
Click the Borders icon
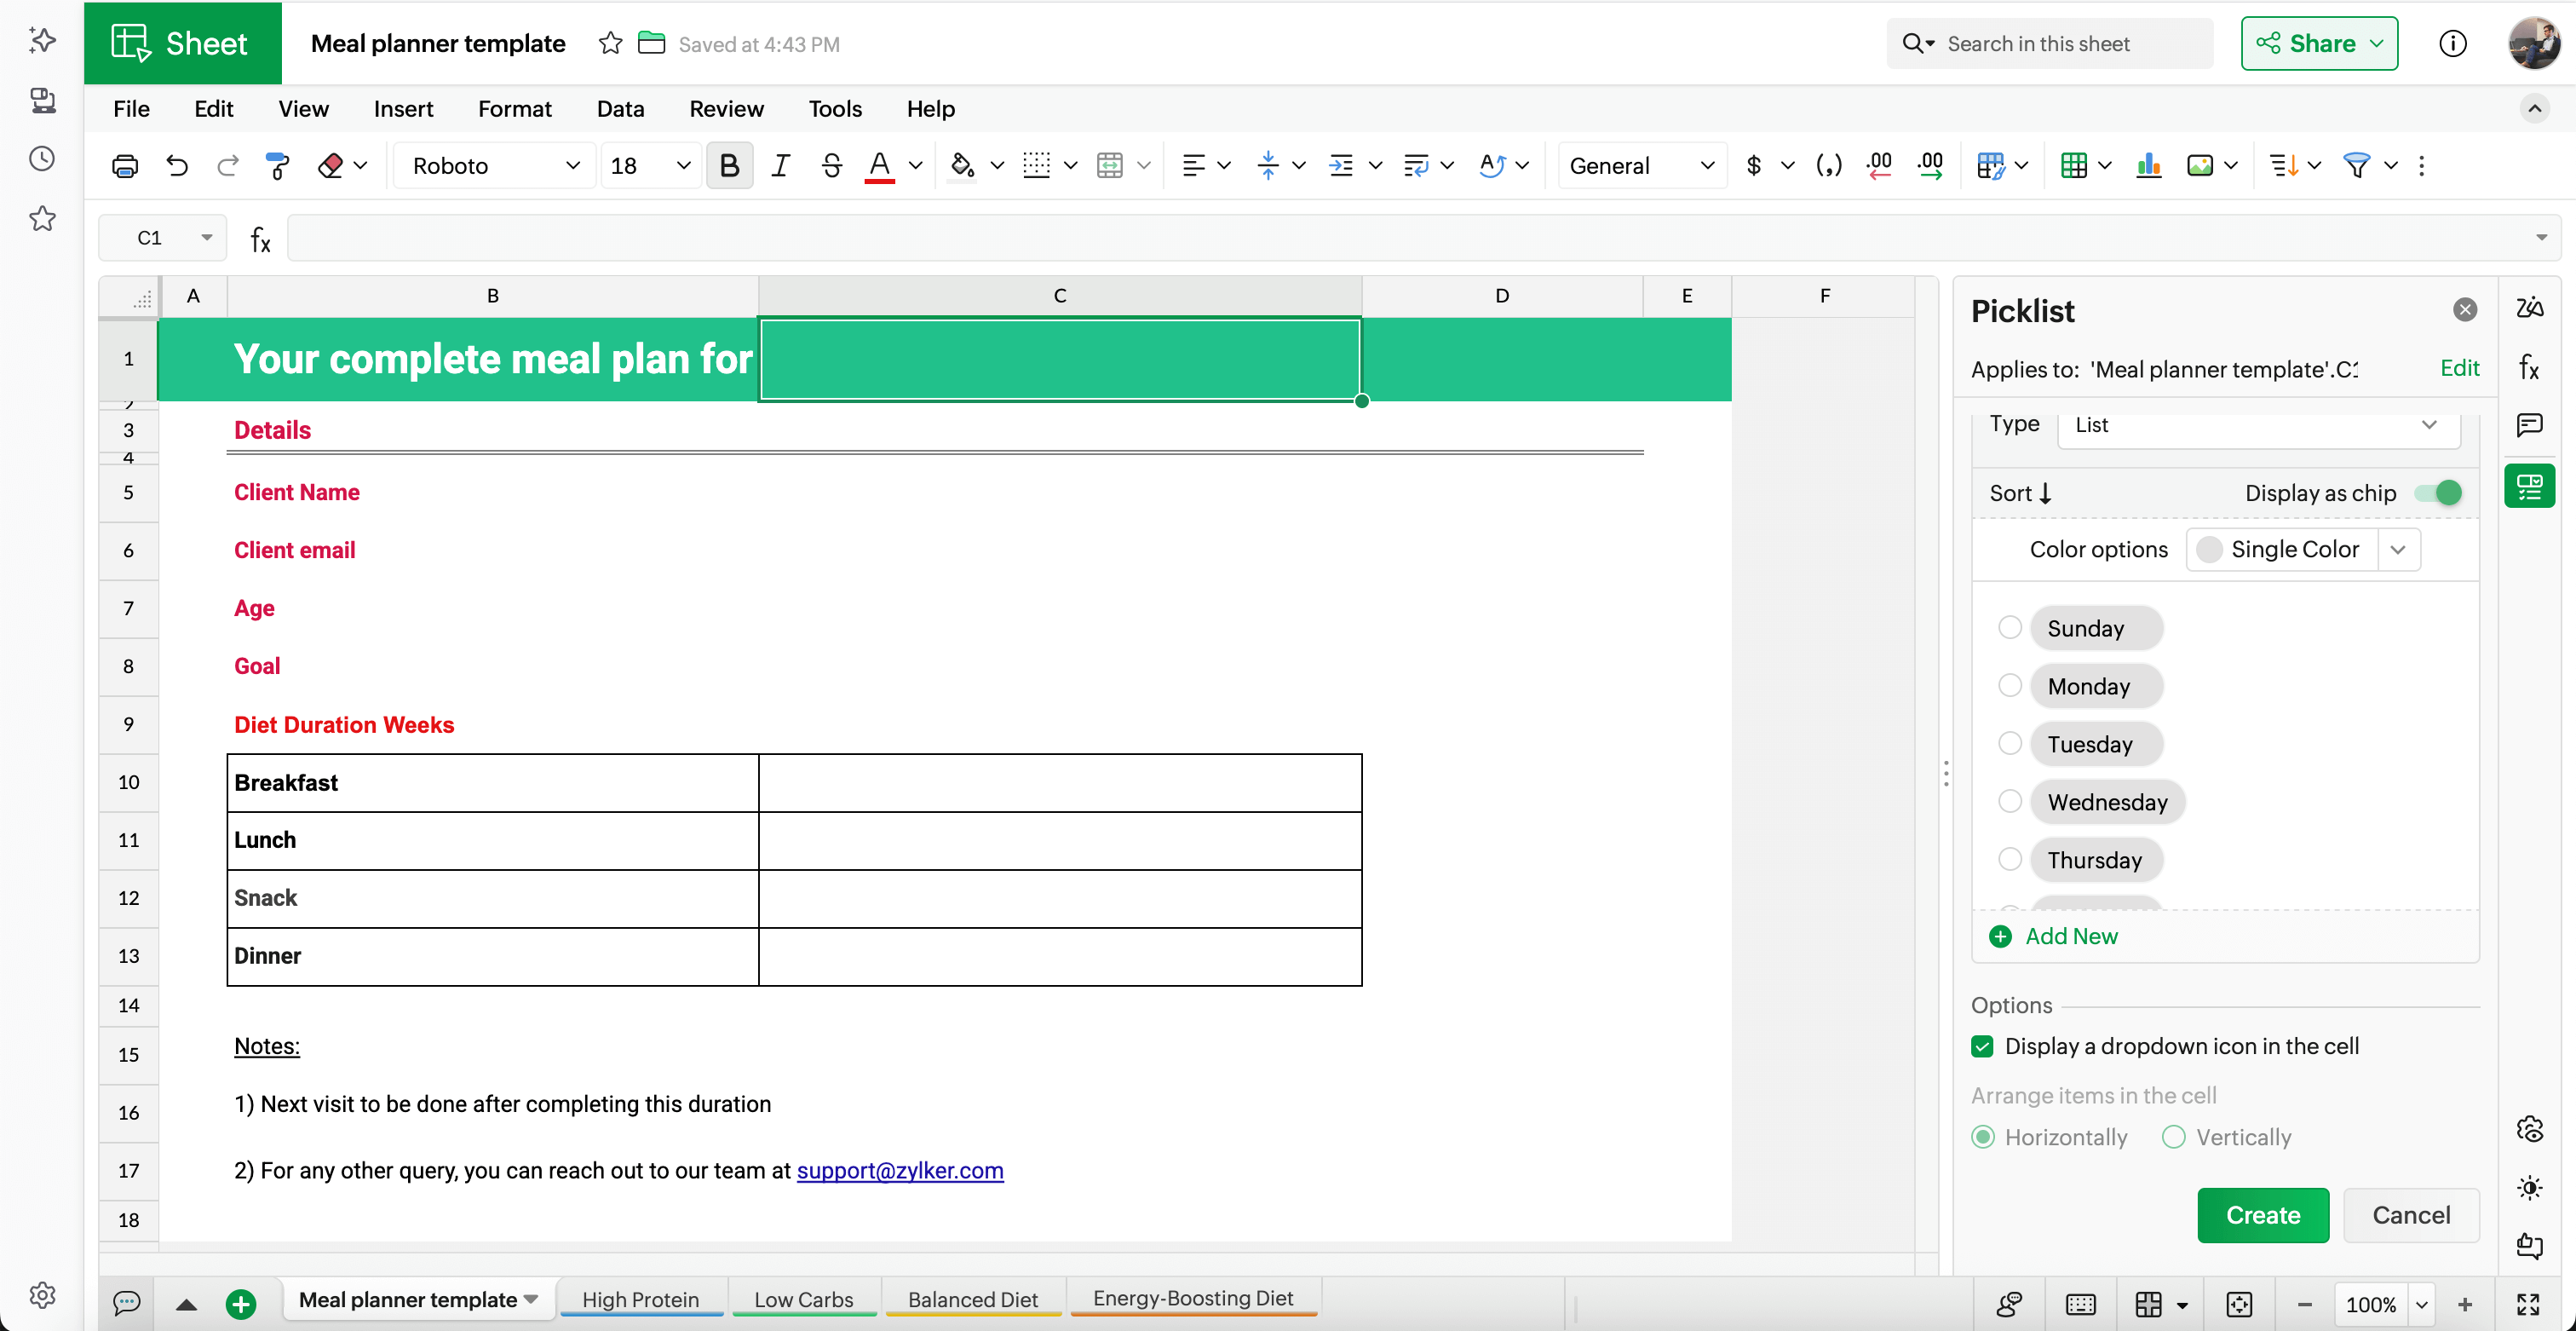1037,166
